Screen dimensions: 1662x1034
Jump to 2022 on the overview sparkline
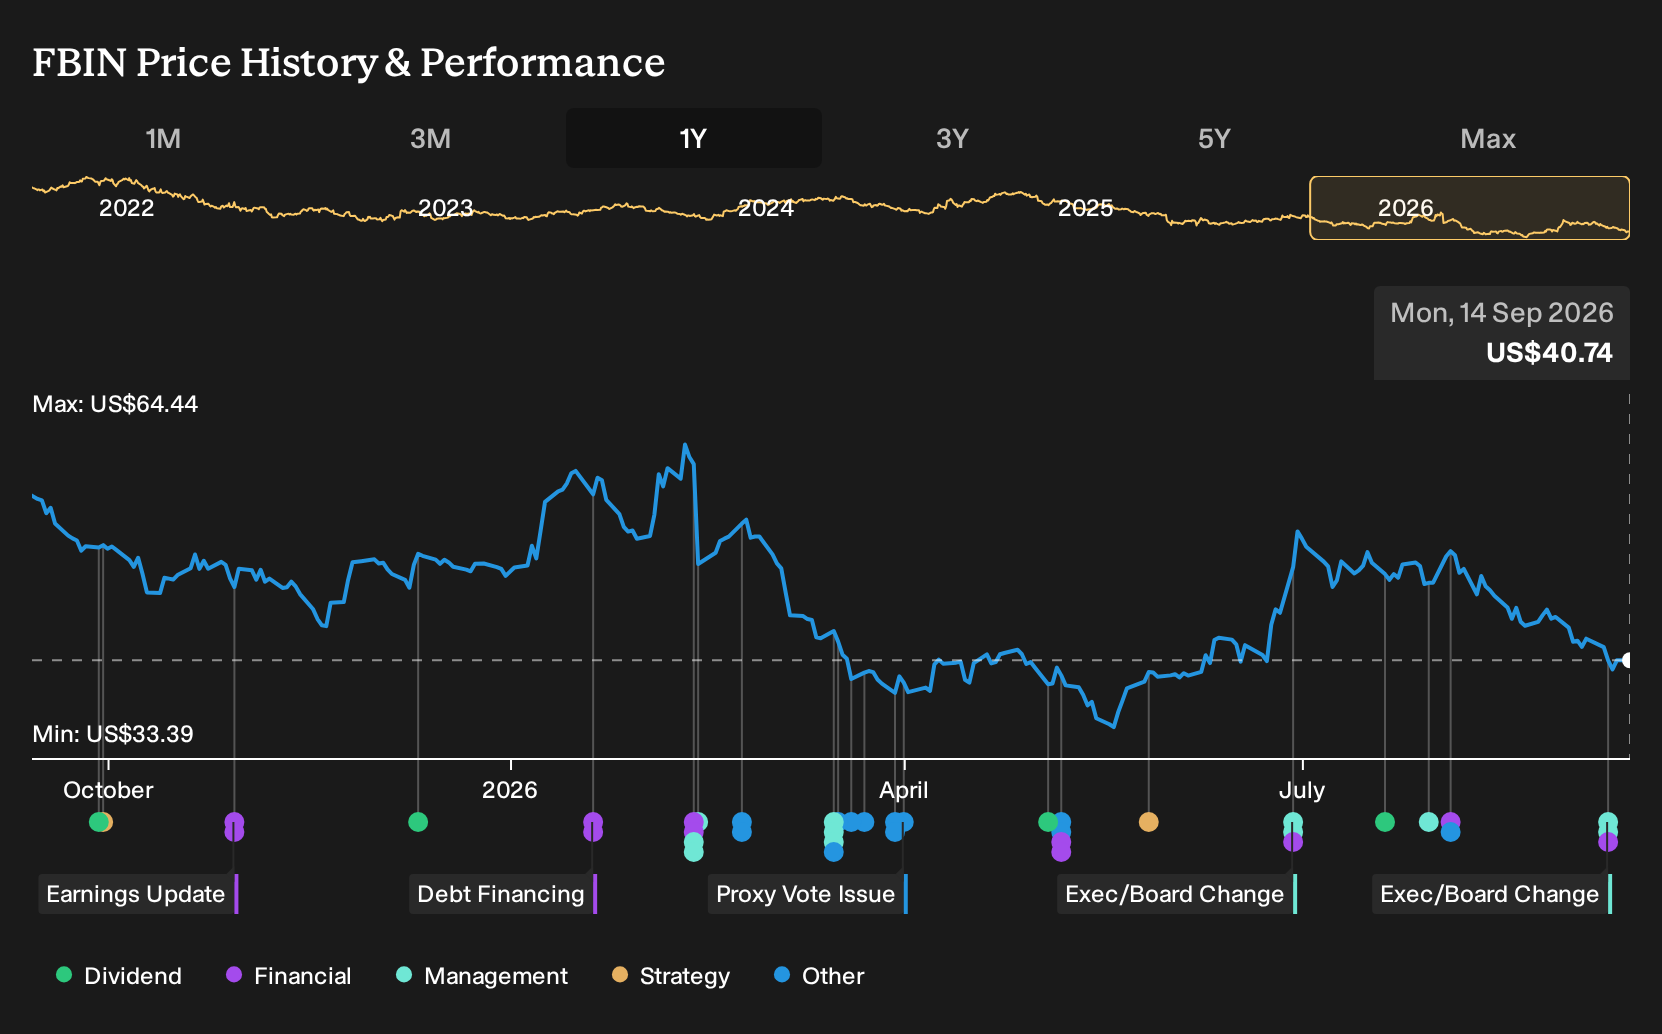tap(127, 208)
